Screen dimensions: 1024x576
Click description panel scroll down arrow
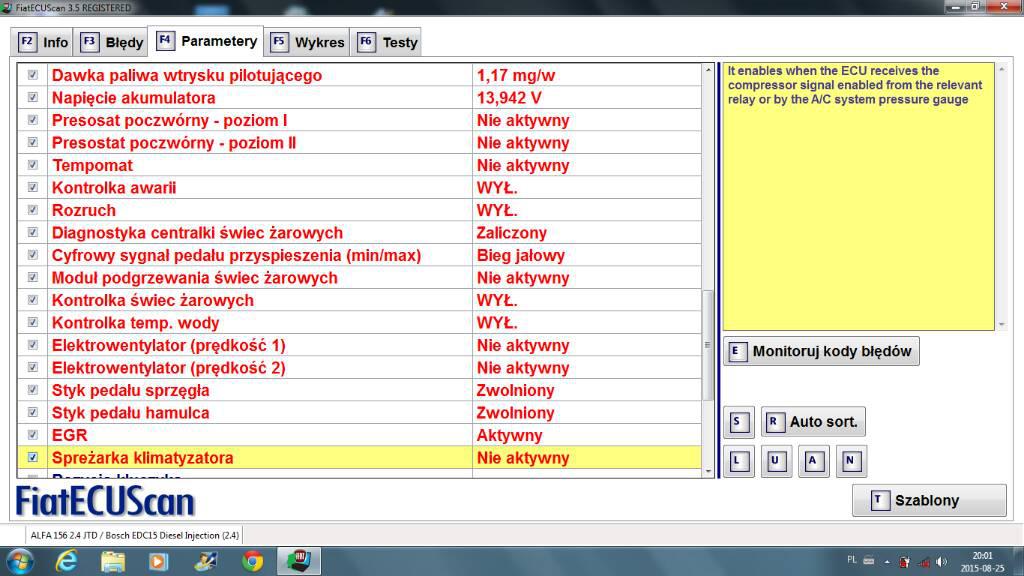click(1002, 325)
